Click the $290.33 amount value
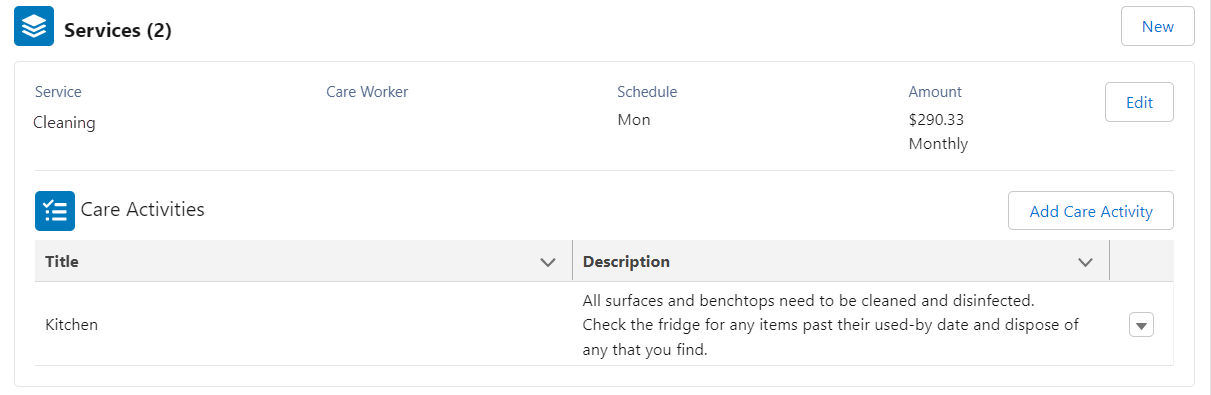Image resolution: width=1211 pixels, height=395 pixels. (x=936, y=120)
